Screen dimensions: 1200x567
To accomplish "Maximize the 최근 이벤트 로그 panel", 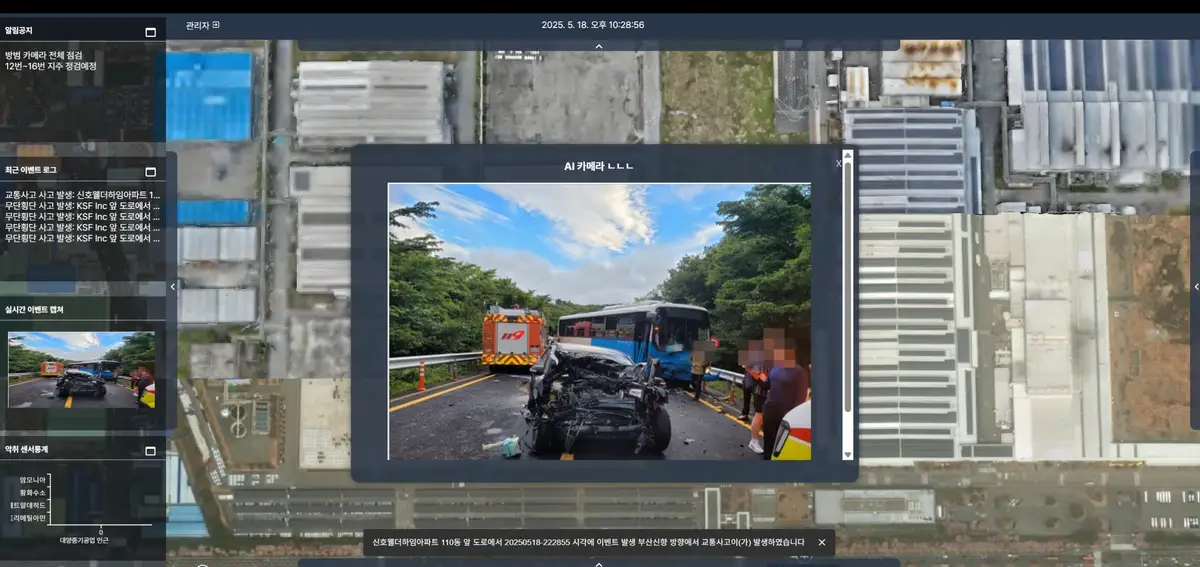I will click(151, 171).
